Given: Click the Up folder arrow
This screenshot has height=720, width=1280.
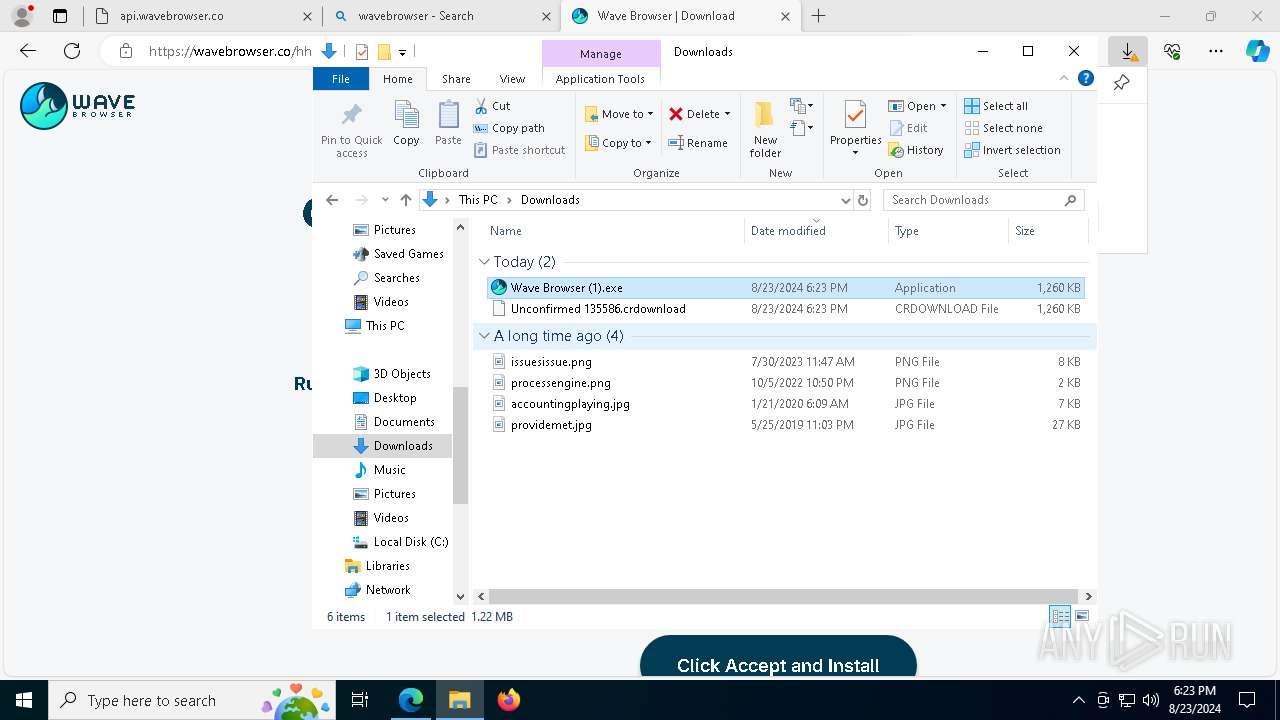Looking at the screenshot, I should click(405, 200).
